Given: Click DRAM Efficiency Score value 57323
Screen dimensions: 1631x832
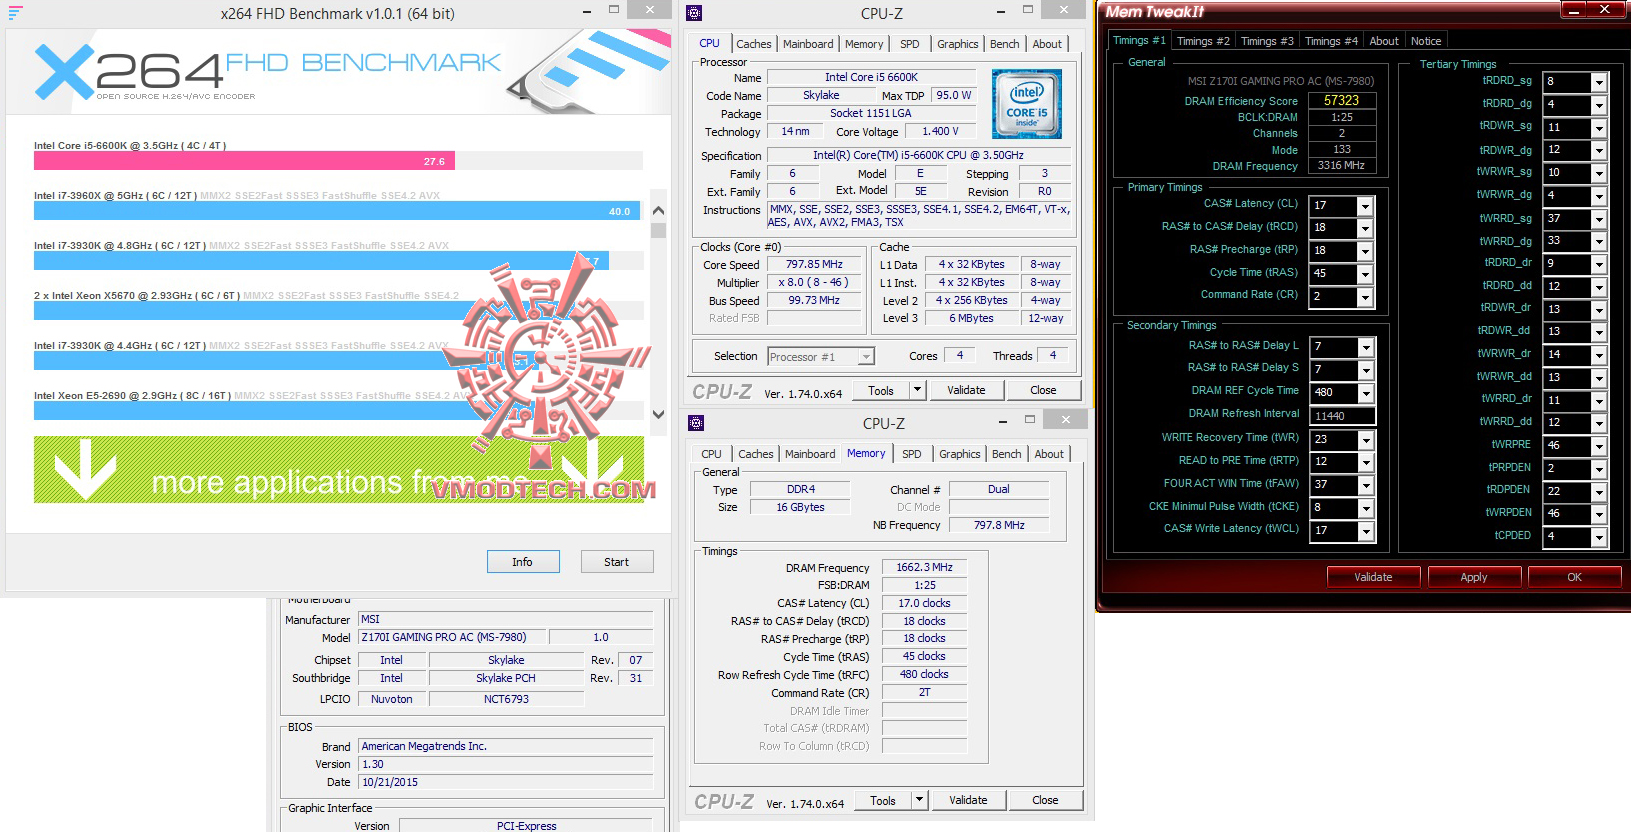Looking at the screenshot, I should tap(1342, 101).
